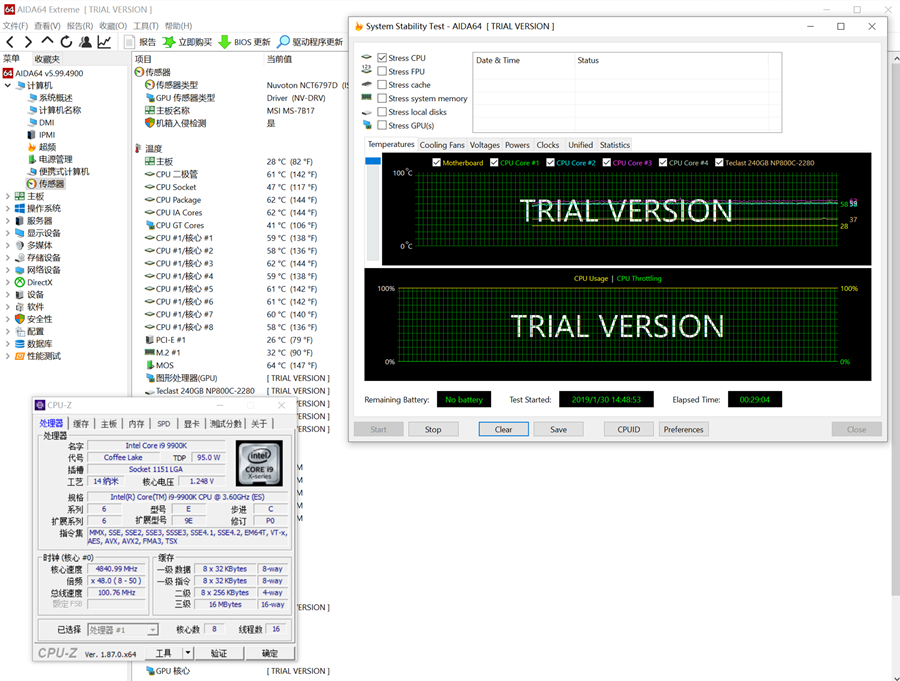Screen dimensions: 900x681
Task: Expand the 主板 tree node
Action: point(8,197)
